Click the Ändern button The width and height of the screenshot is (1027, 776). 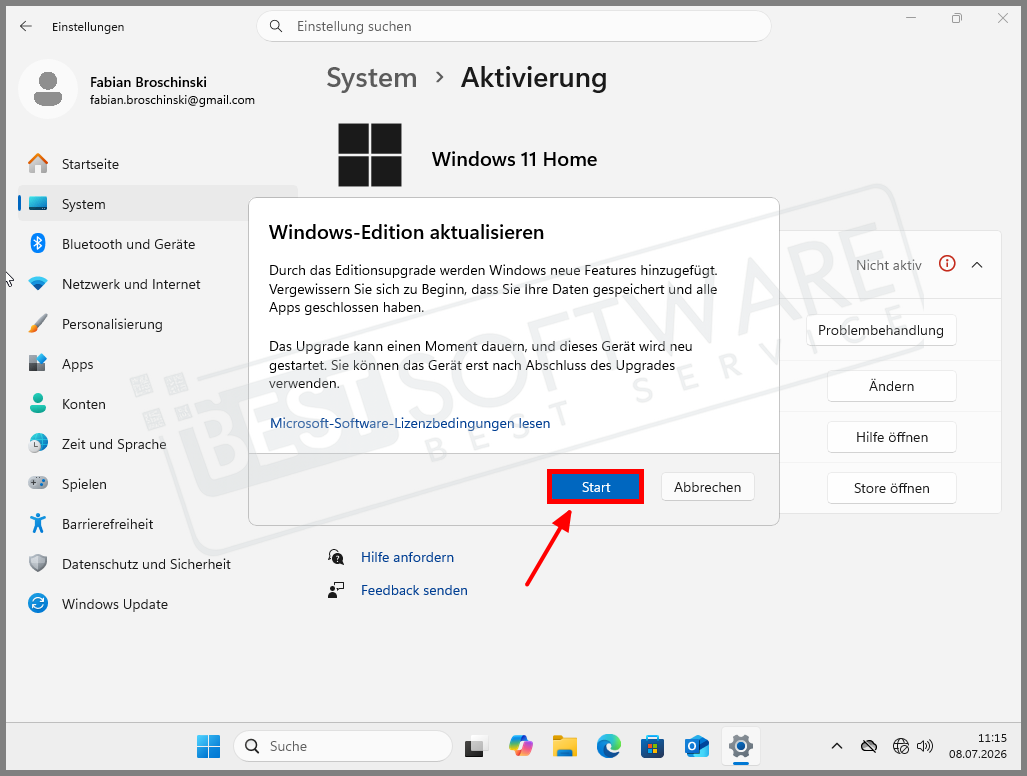891,386
